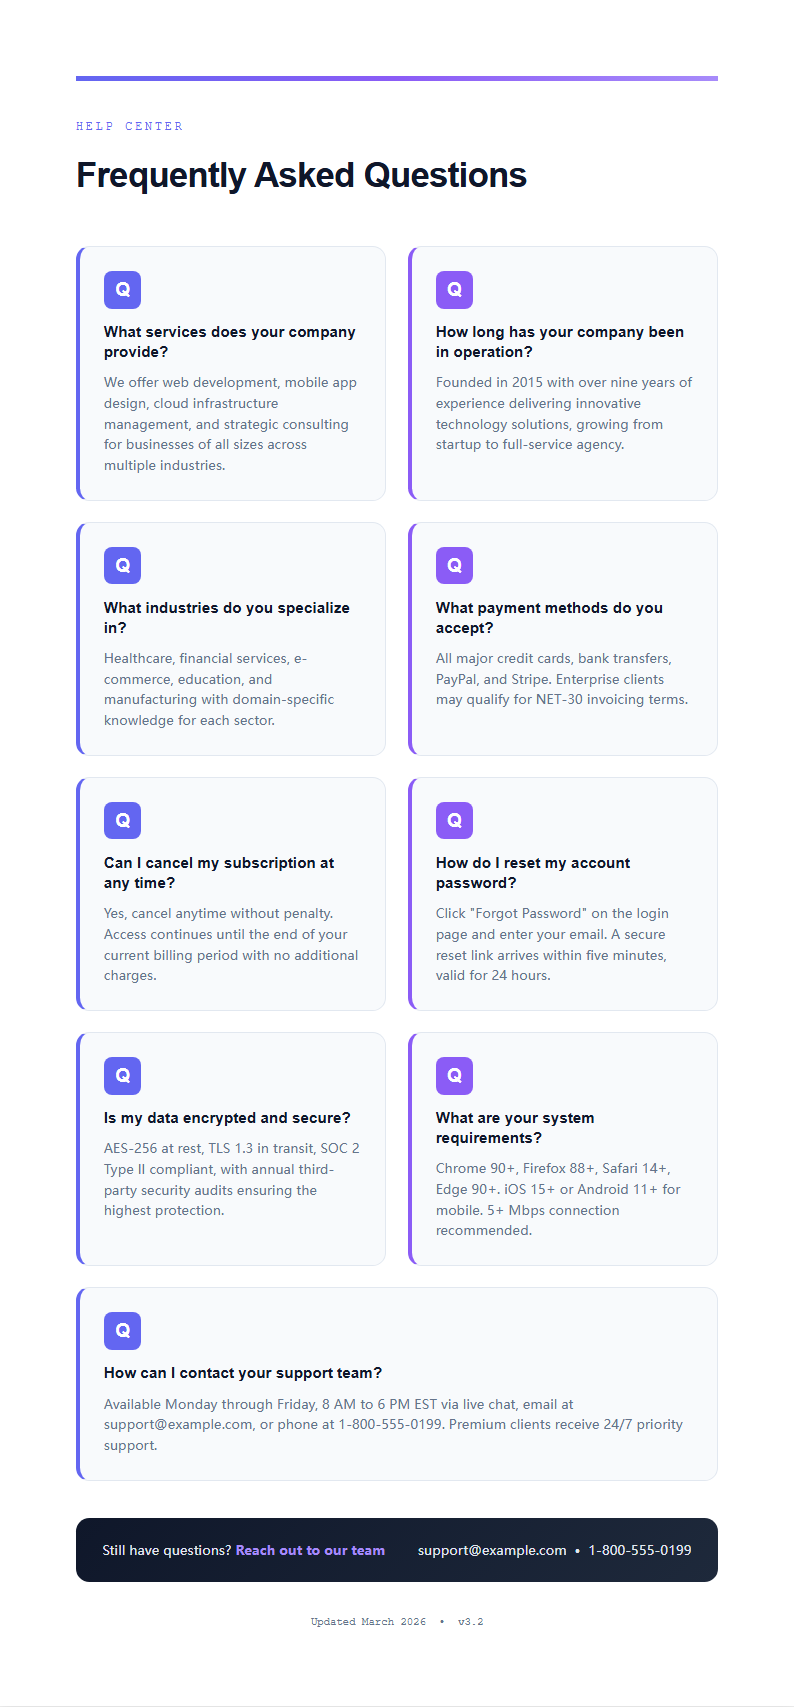Click the Q icon beside services question

(x=122, y=290)
